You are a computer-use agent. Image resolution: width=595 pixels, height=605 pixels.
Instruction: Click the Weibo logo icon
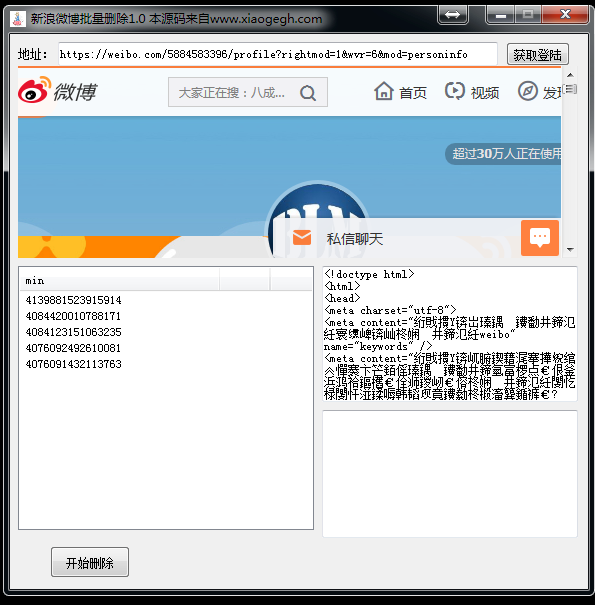(x=34, y=90)
